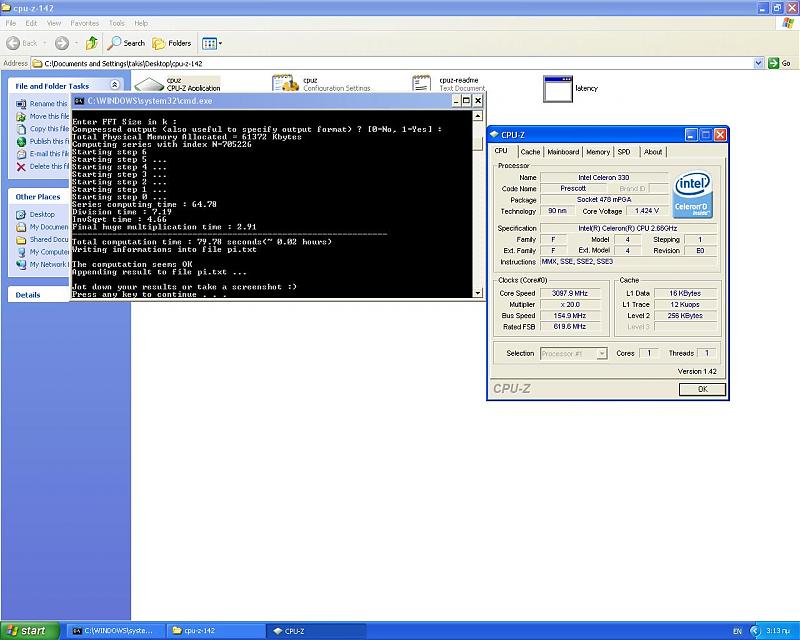The image size is (800, 640).
Task: Click the OK button in CPU-Z
Action: 703,389
